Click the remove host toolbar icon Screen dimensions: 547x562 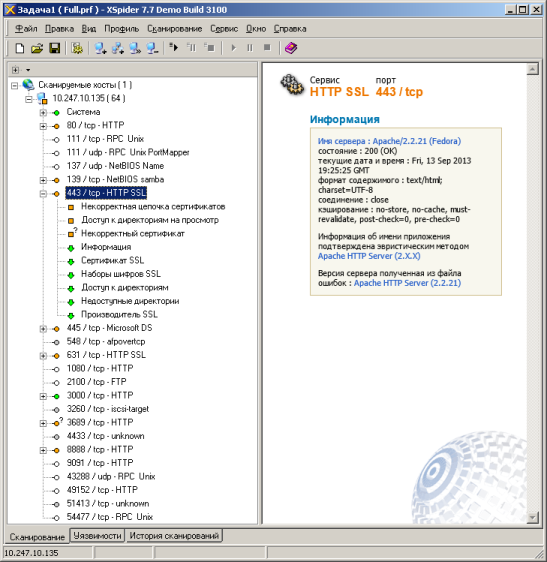pos(152,48)
